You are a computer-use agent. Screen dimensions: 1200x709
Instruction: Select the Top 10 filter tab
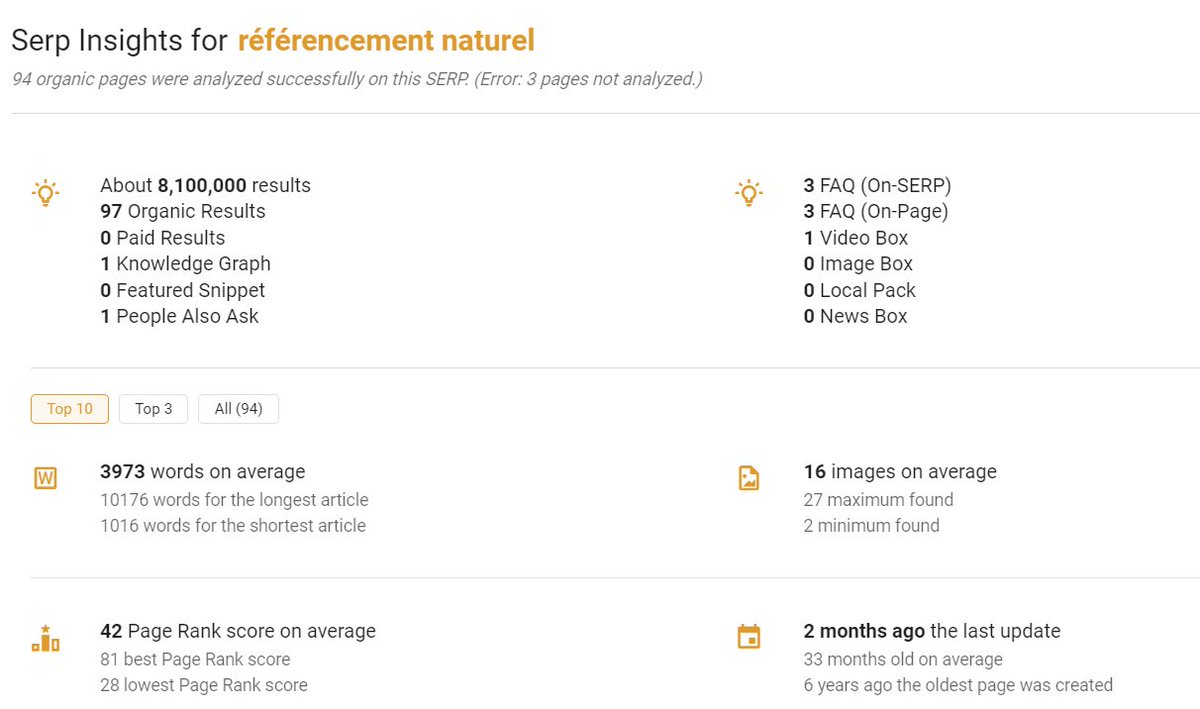tap(70, 409)
